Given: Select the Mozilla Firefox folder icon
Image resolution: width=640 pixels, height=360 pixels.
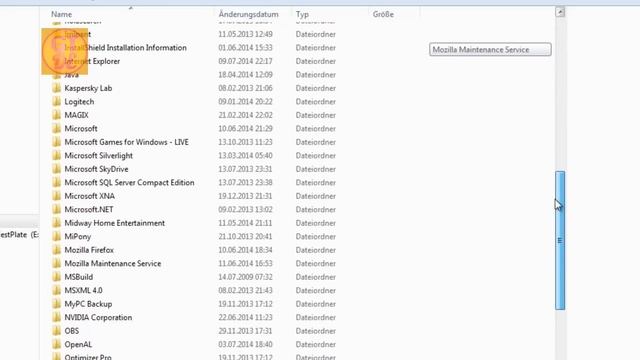Looking at the screenshot, I should point(57,250).
